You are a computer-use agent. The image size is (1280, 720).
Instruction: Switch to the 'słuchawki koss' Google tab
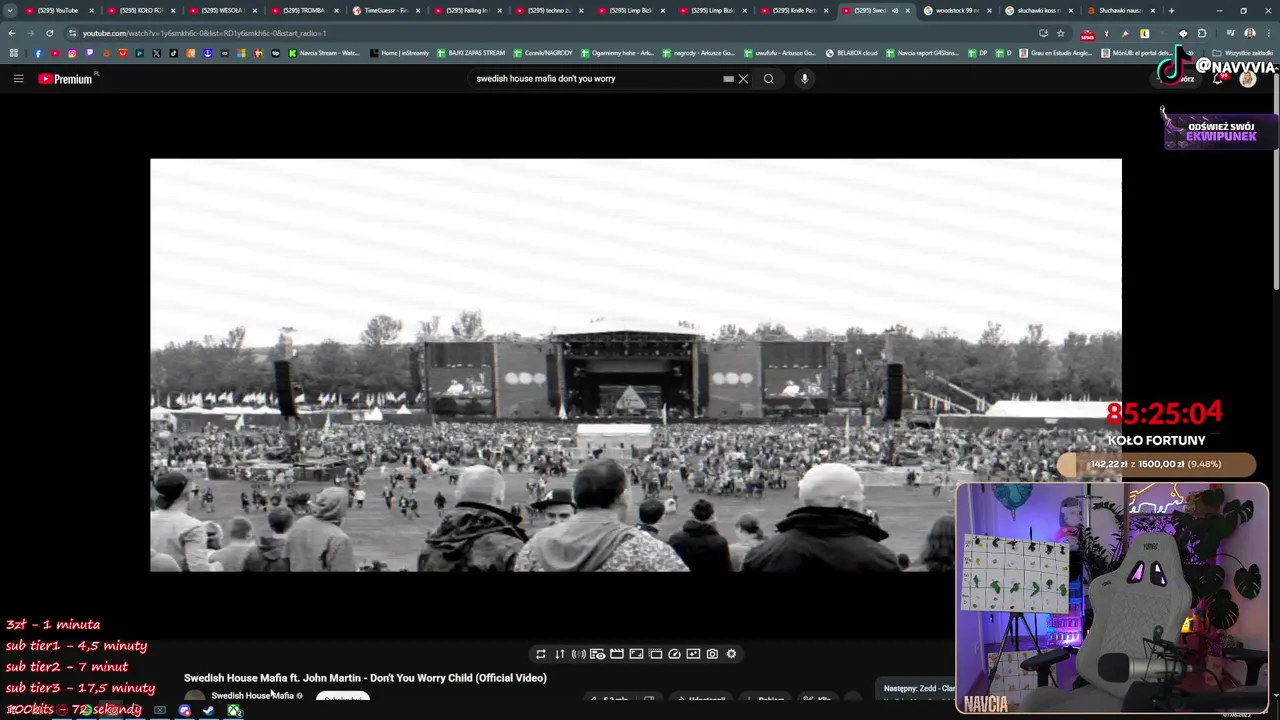[x=1038, y=11]
